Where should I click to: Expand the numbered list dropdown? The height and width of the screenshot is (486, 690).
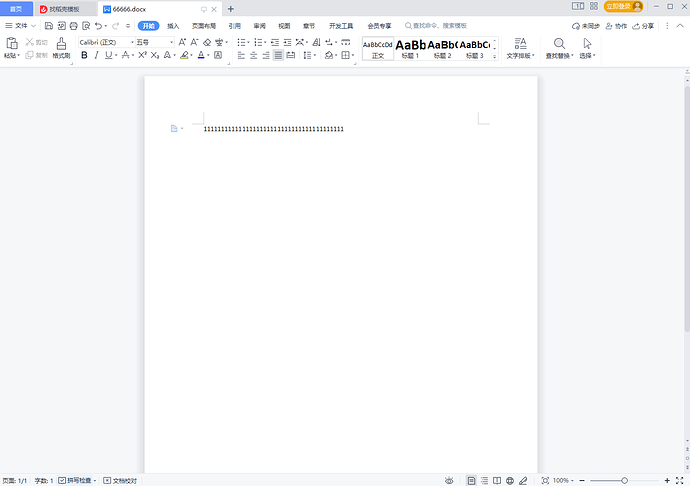point(265,42)
